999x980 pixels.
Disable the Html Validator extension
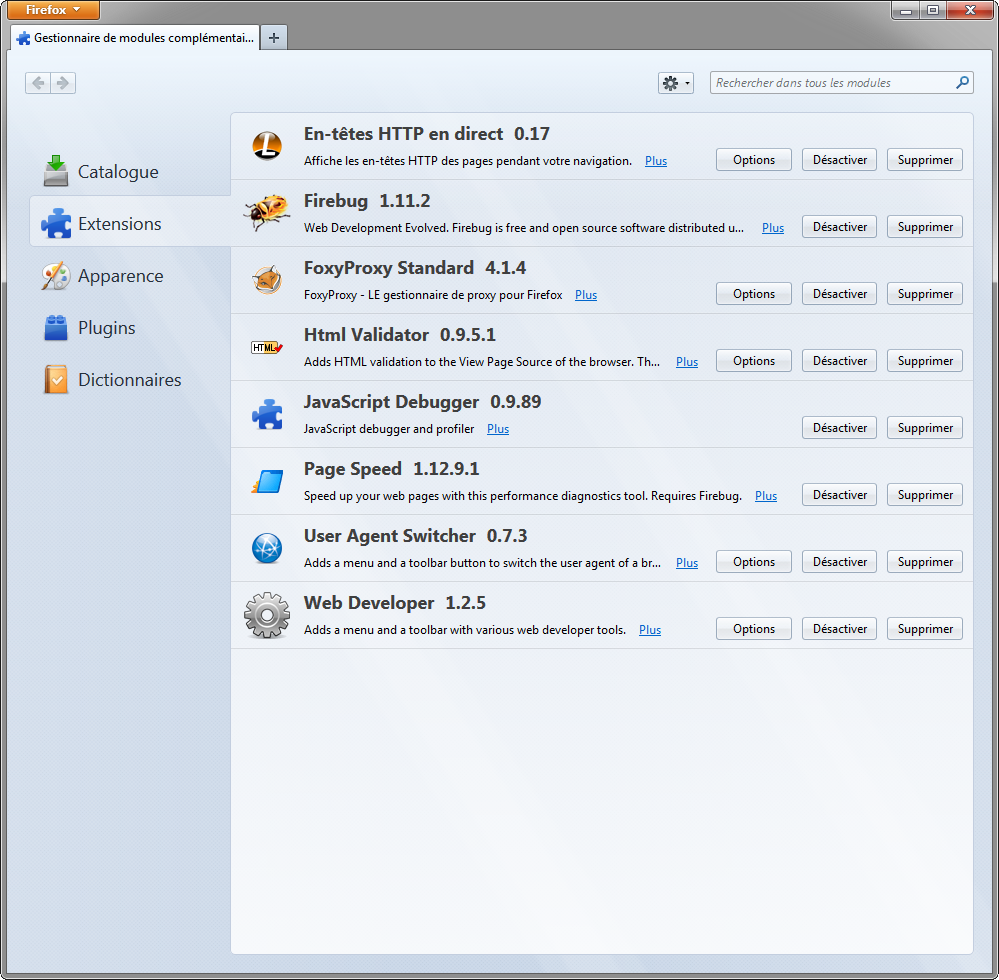tap(839, 361)
